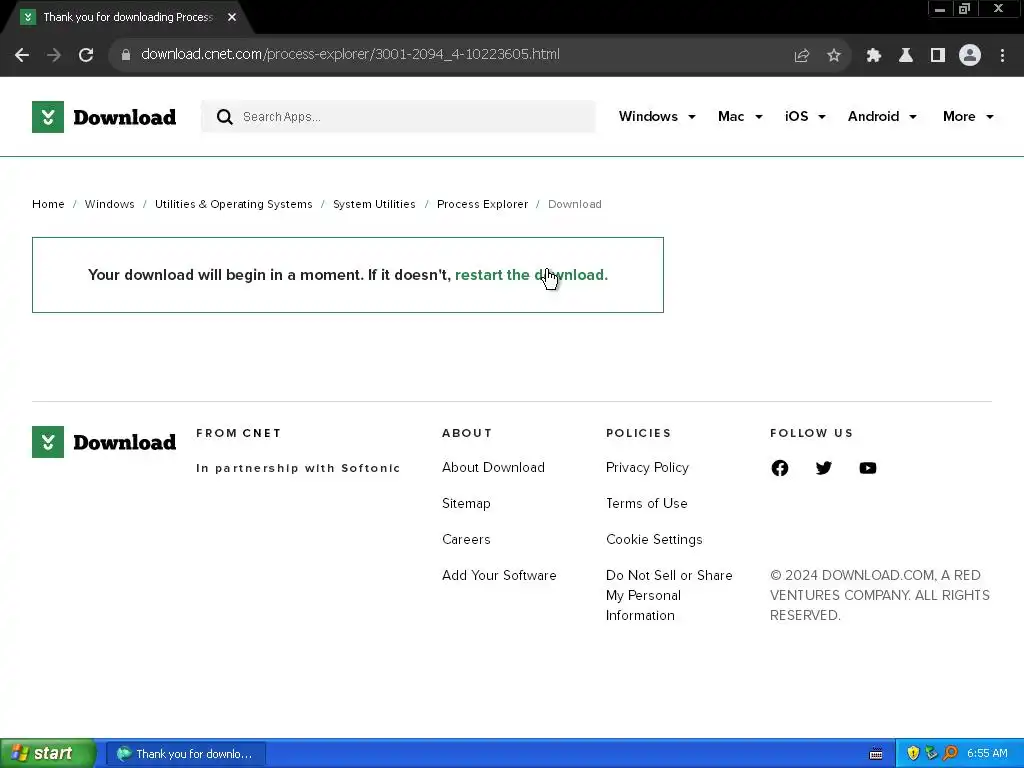
Task: Click the browser forward arrow
Action: click(x=54, y=55)
